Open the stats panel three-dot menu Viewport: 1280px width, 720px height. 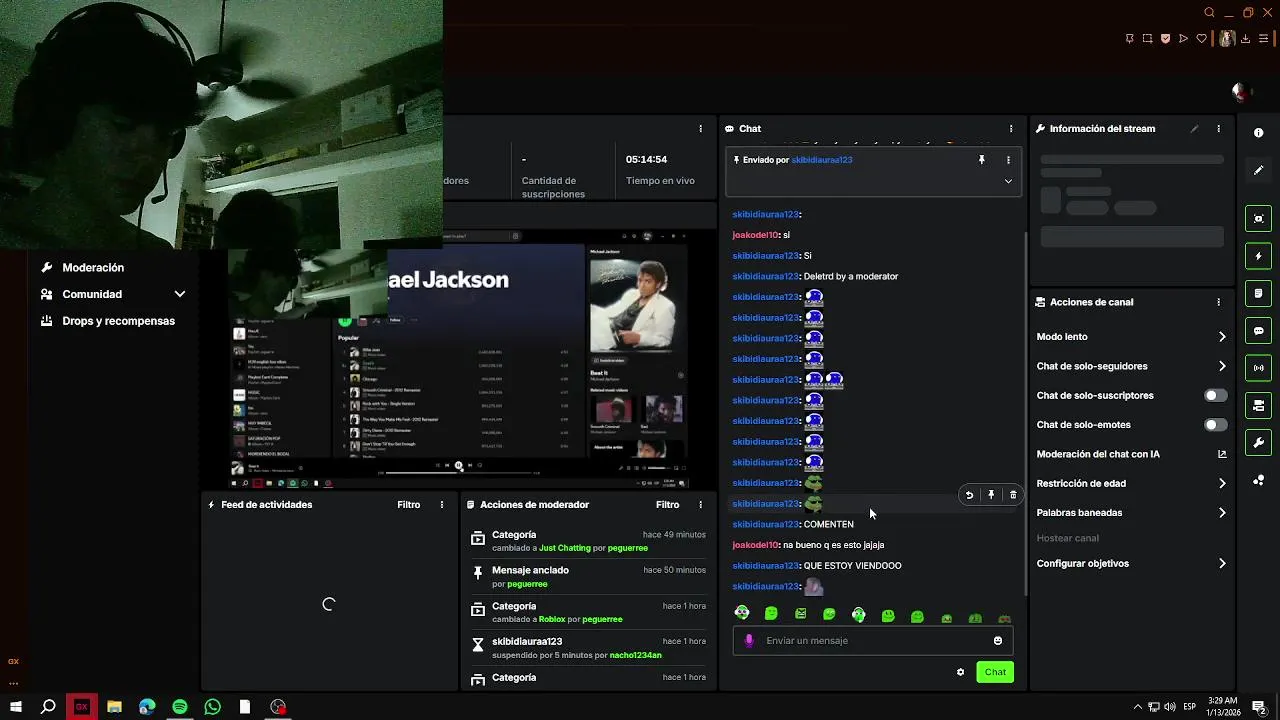(x=700, y=129)
